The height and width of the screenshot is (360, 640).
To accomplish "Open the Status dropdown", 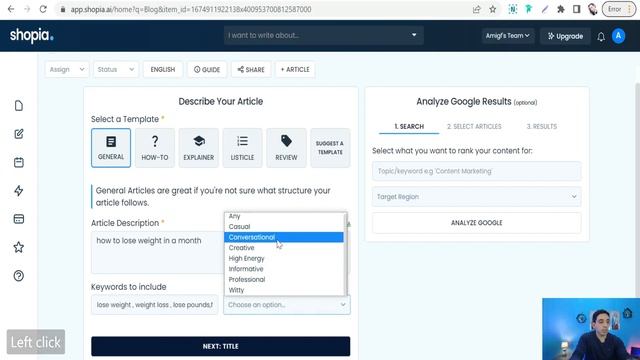I will (116, 69).
